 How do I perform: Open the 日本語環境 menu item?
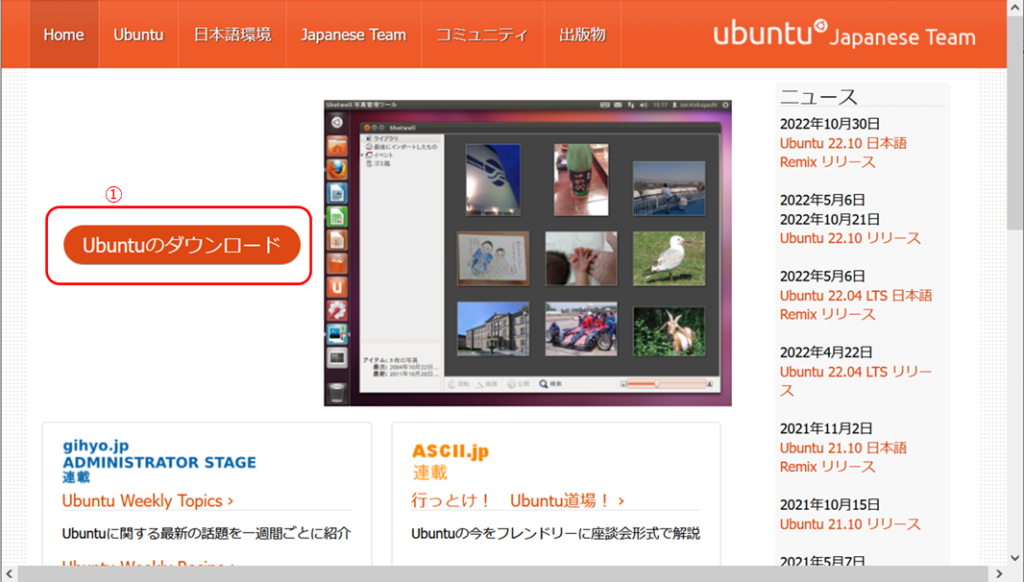click(x=232, y=35)
